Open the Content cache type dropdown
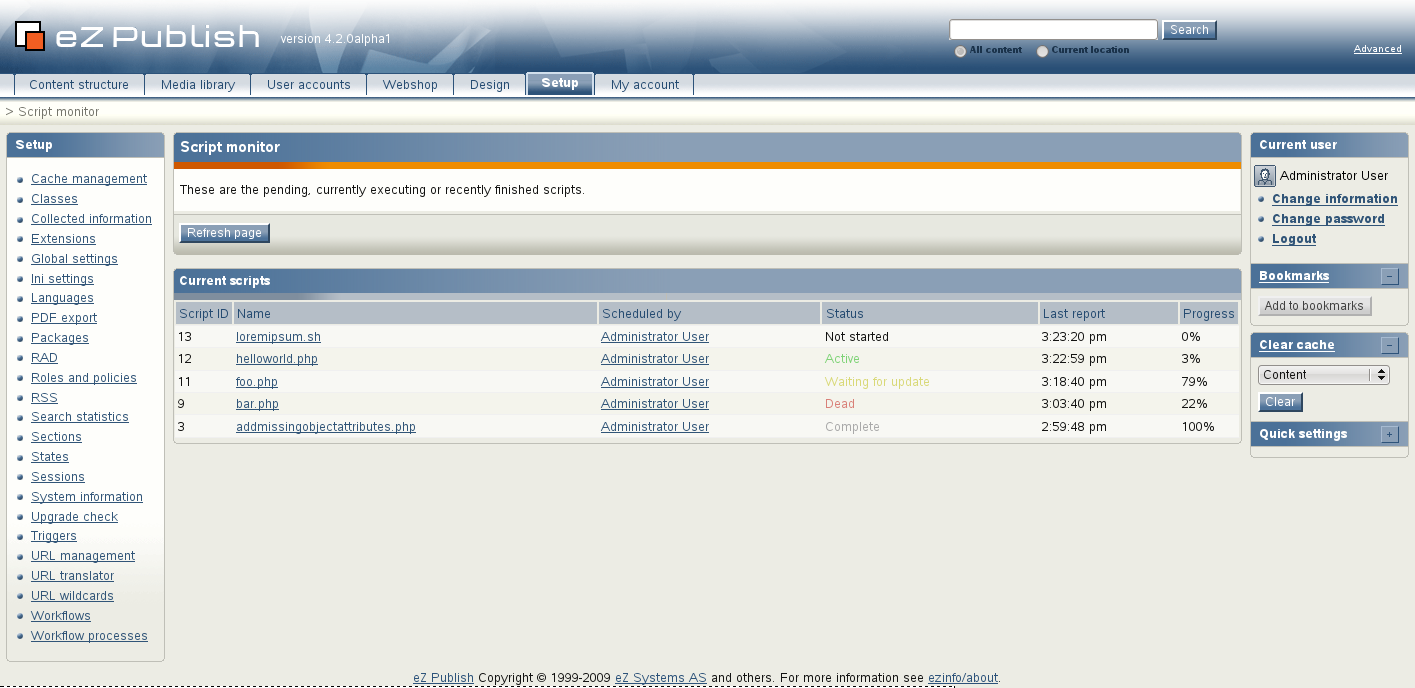The height and width of the screenshot is (688, 1415). pyautogui.click(x=1323, y=375)
